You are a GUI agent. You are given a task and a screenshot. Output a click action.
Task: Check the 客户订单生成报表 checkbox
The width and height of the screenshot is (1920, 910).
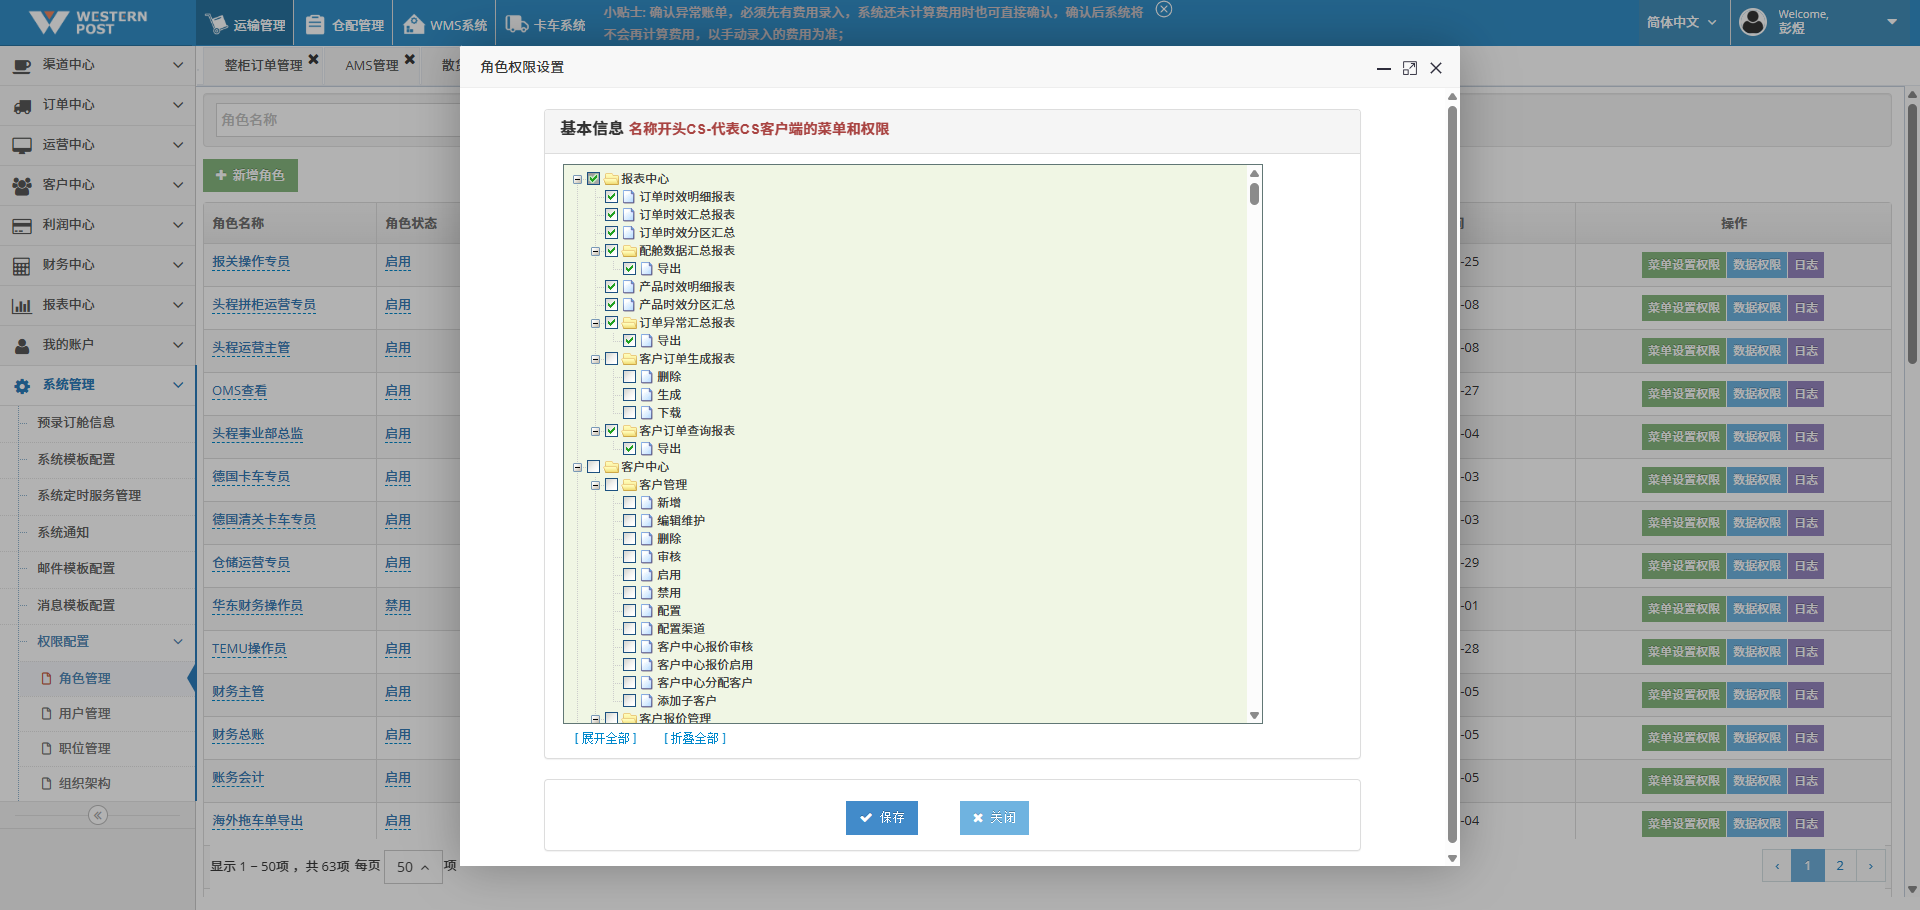coord(611,359)
